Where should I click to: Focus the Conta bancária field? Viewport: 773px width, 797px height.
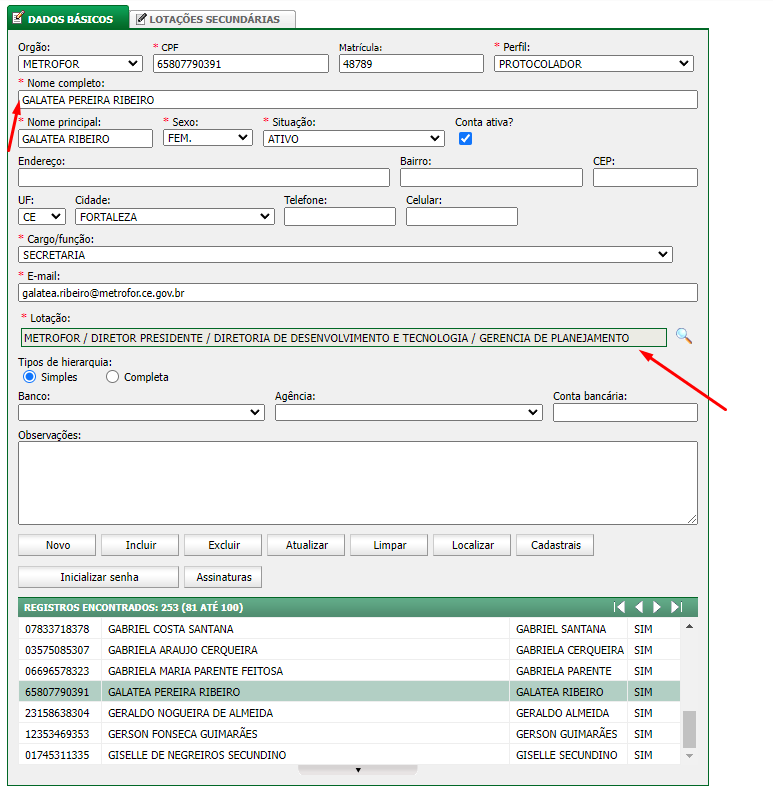coord(625,413)
